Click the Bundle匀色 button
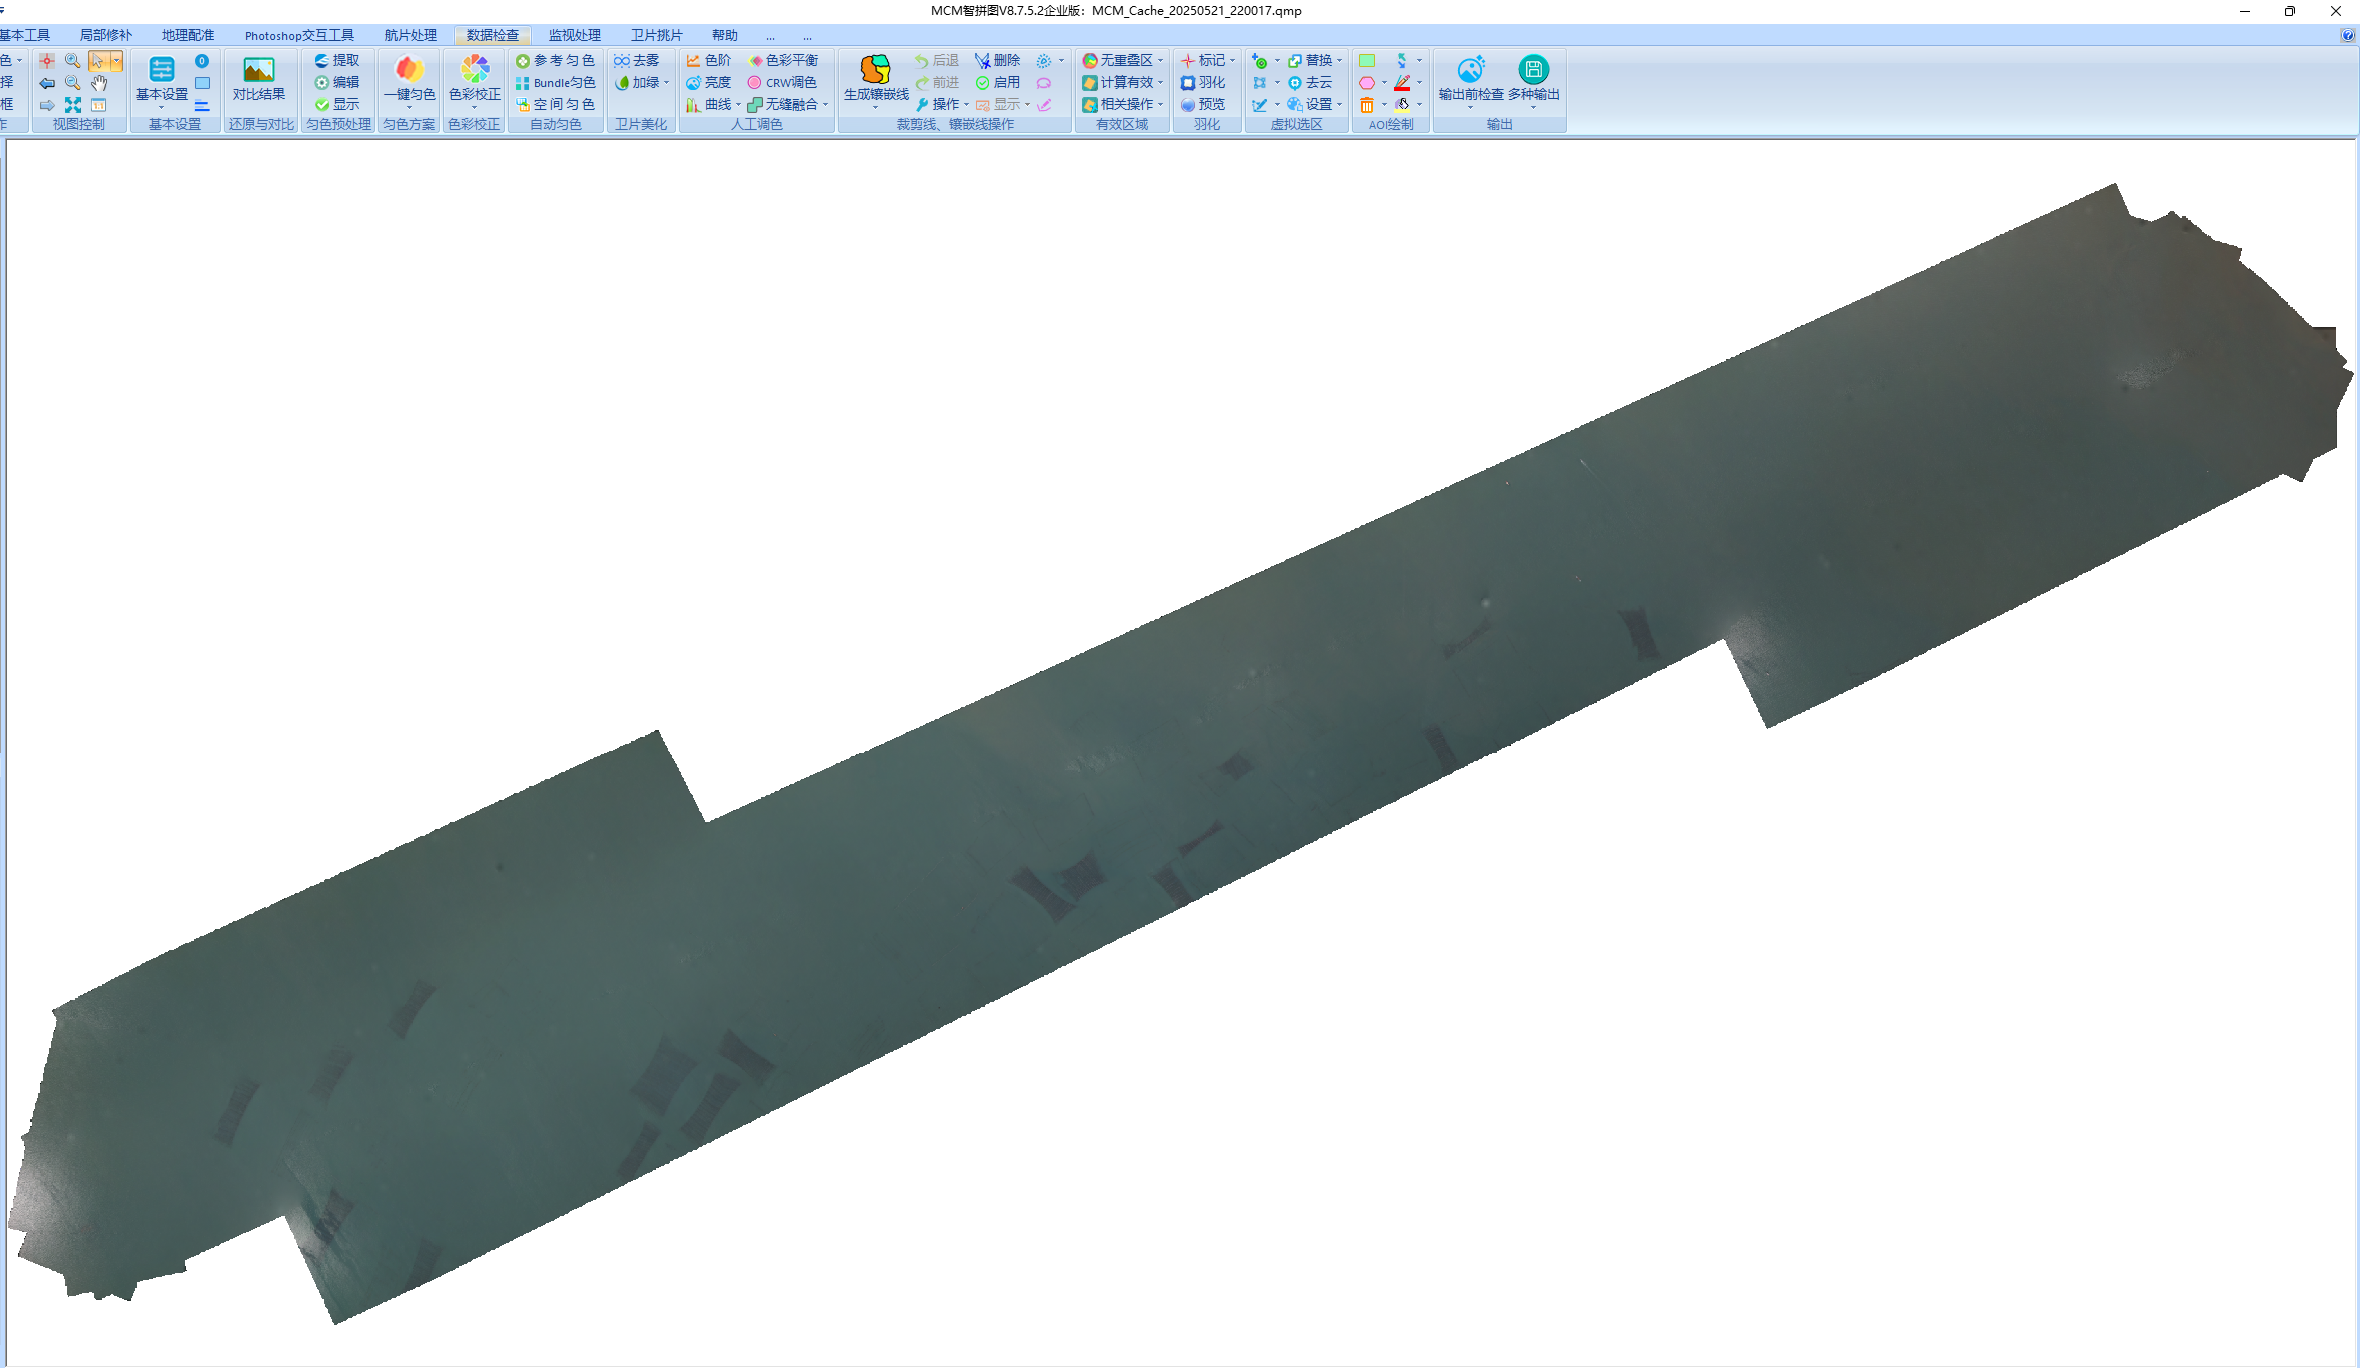This screenshot has width=2360, height=1368. 556,83
